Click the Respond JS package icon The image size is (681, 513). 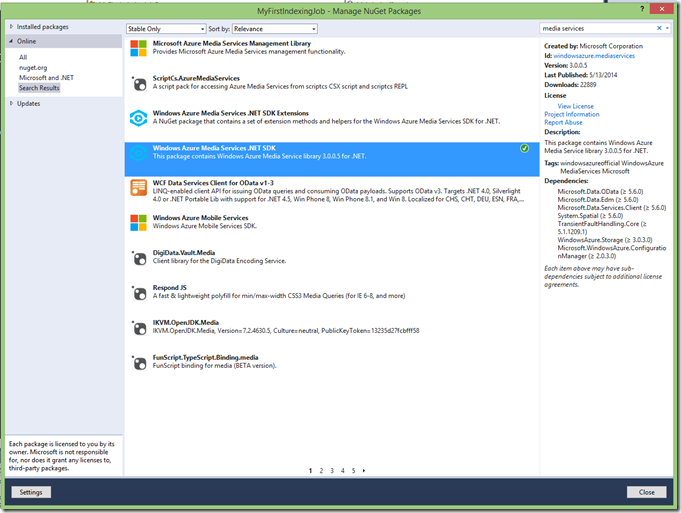(139, 293)
